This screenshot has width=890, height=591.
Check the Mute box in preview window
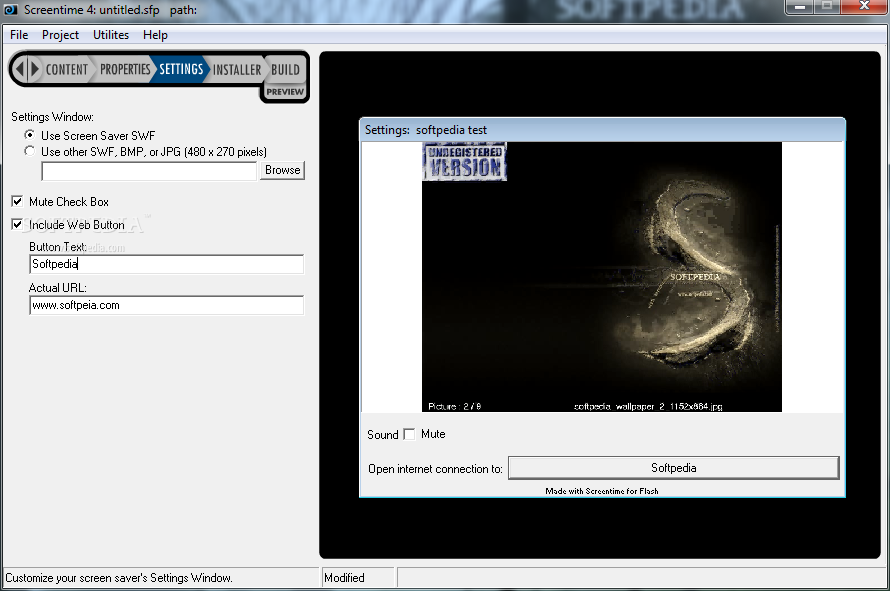(x=409, y=434)
